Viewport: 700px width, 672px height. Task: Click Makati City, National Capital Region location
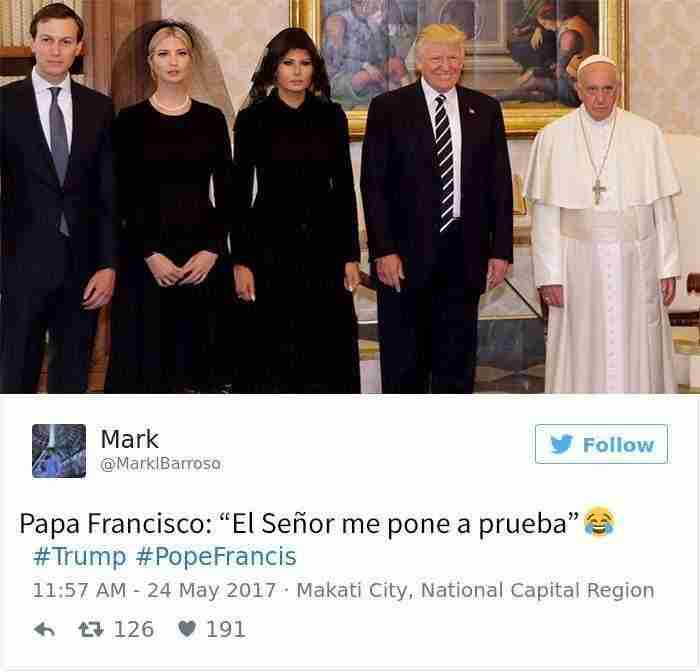coord(475,590)
